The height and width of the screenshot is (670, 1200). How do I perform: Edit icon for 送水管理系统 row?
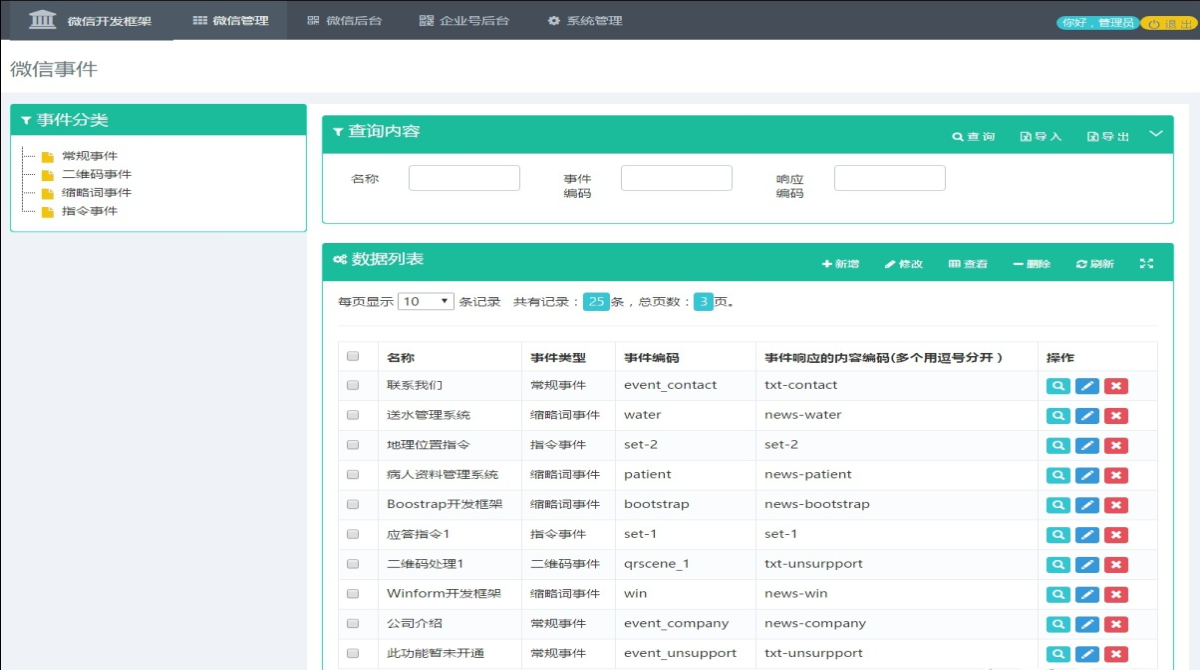click(x=1087, y=416)
